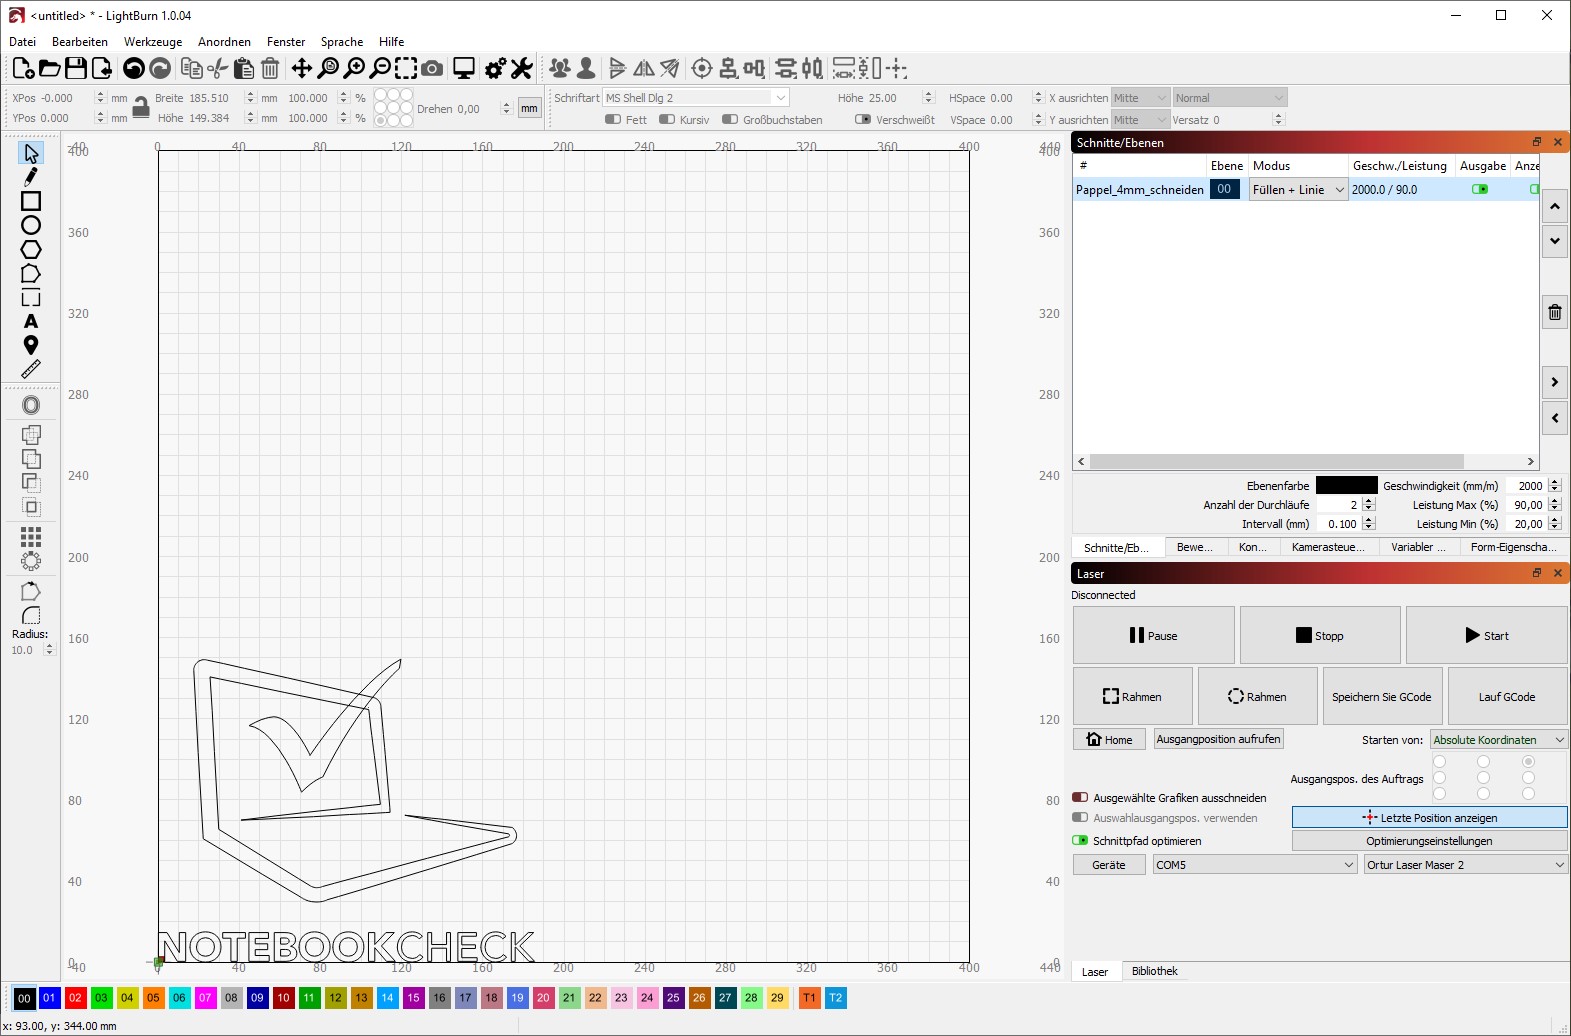Screen dimensions: 1571x1036
Task: Save the project with floppy icon
Action: point(75,68)
